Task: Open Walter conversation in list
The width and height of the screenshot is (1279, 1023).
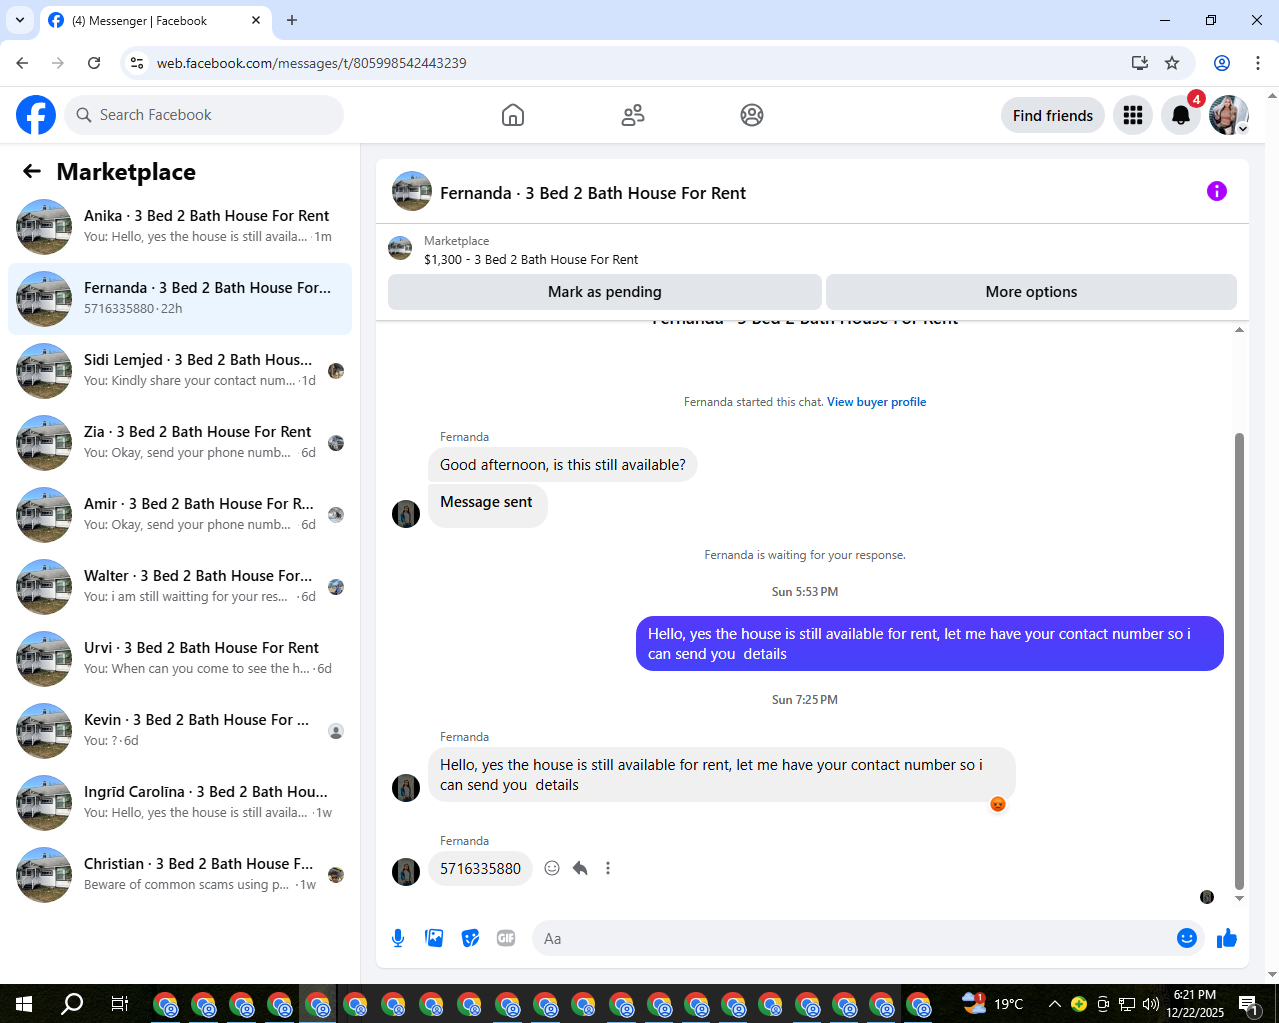Action: 180,587
